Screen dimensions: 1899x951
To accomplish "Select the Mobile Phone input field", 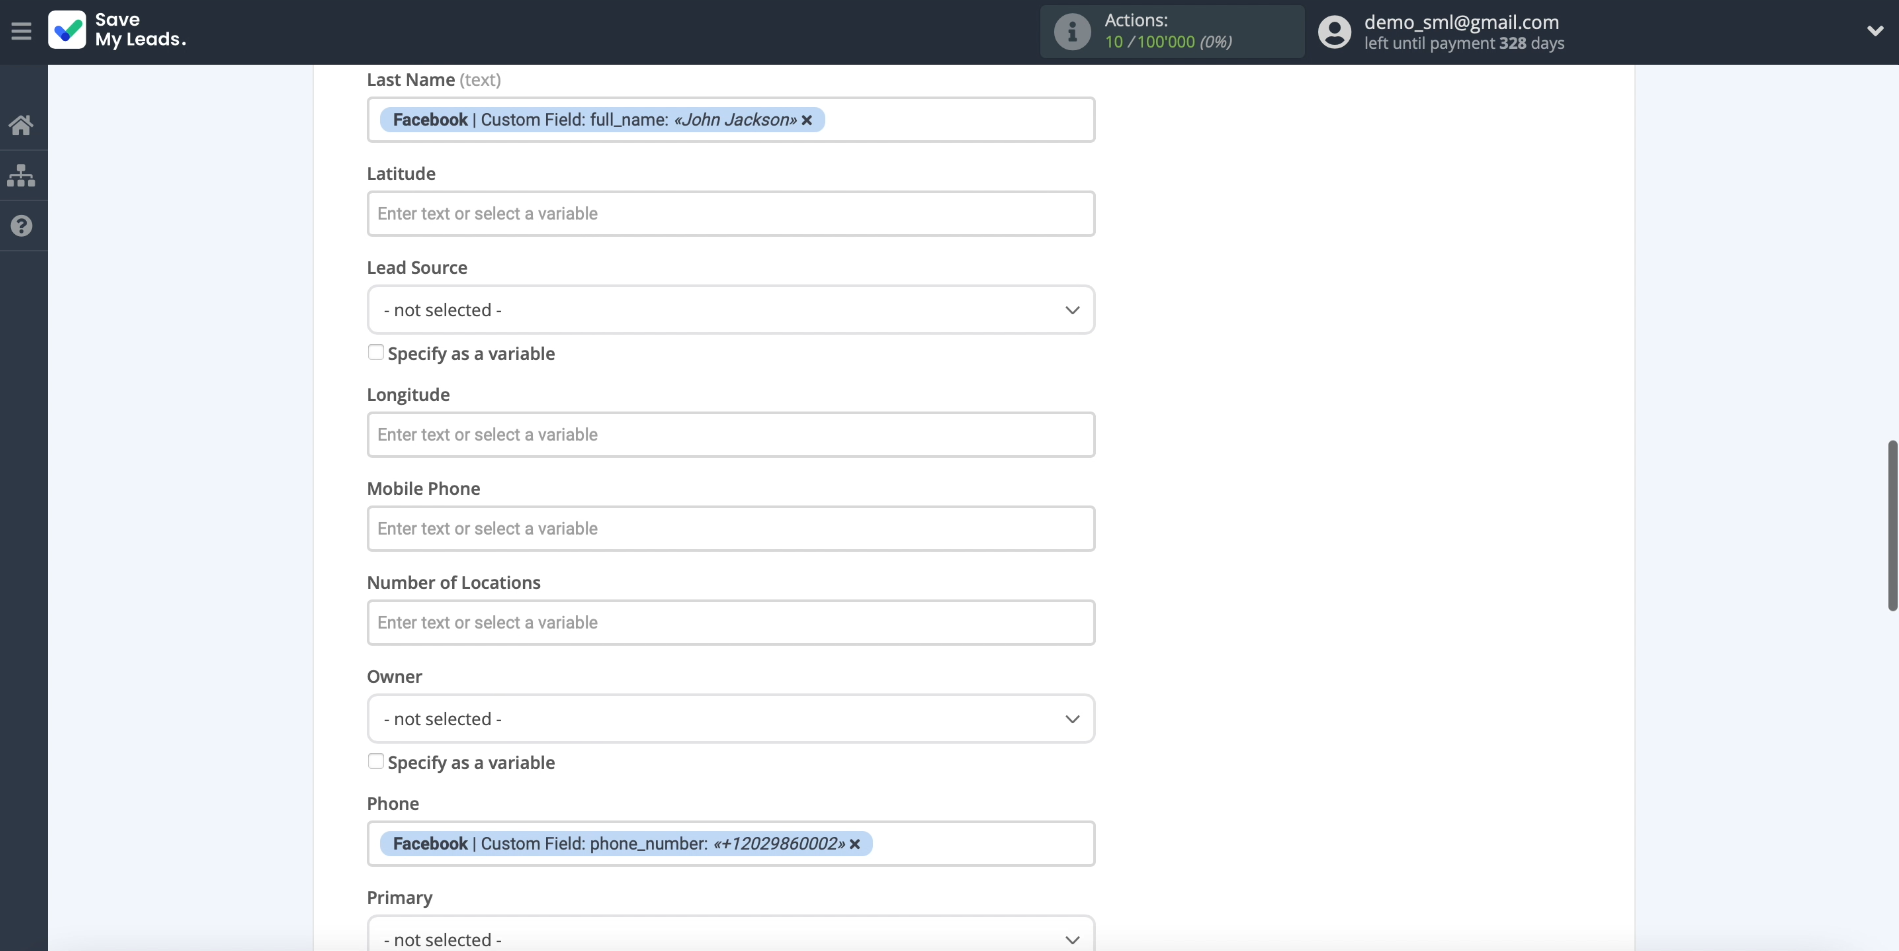I will [730, 529].
